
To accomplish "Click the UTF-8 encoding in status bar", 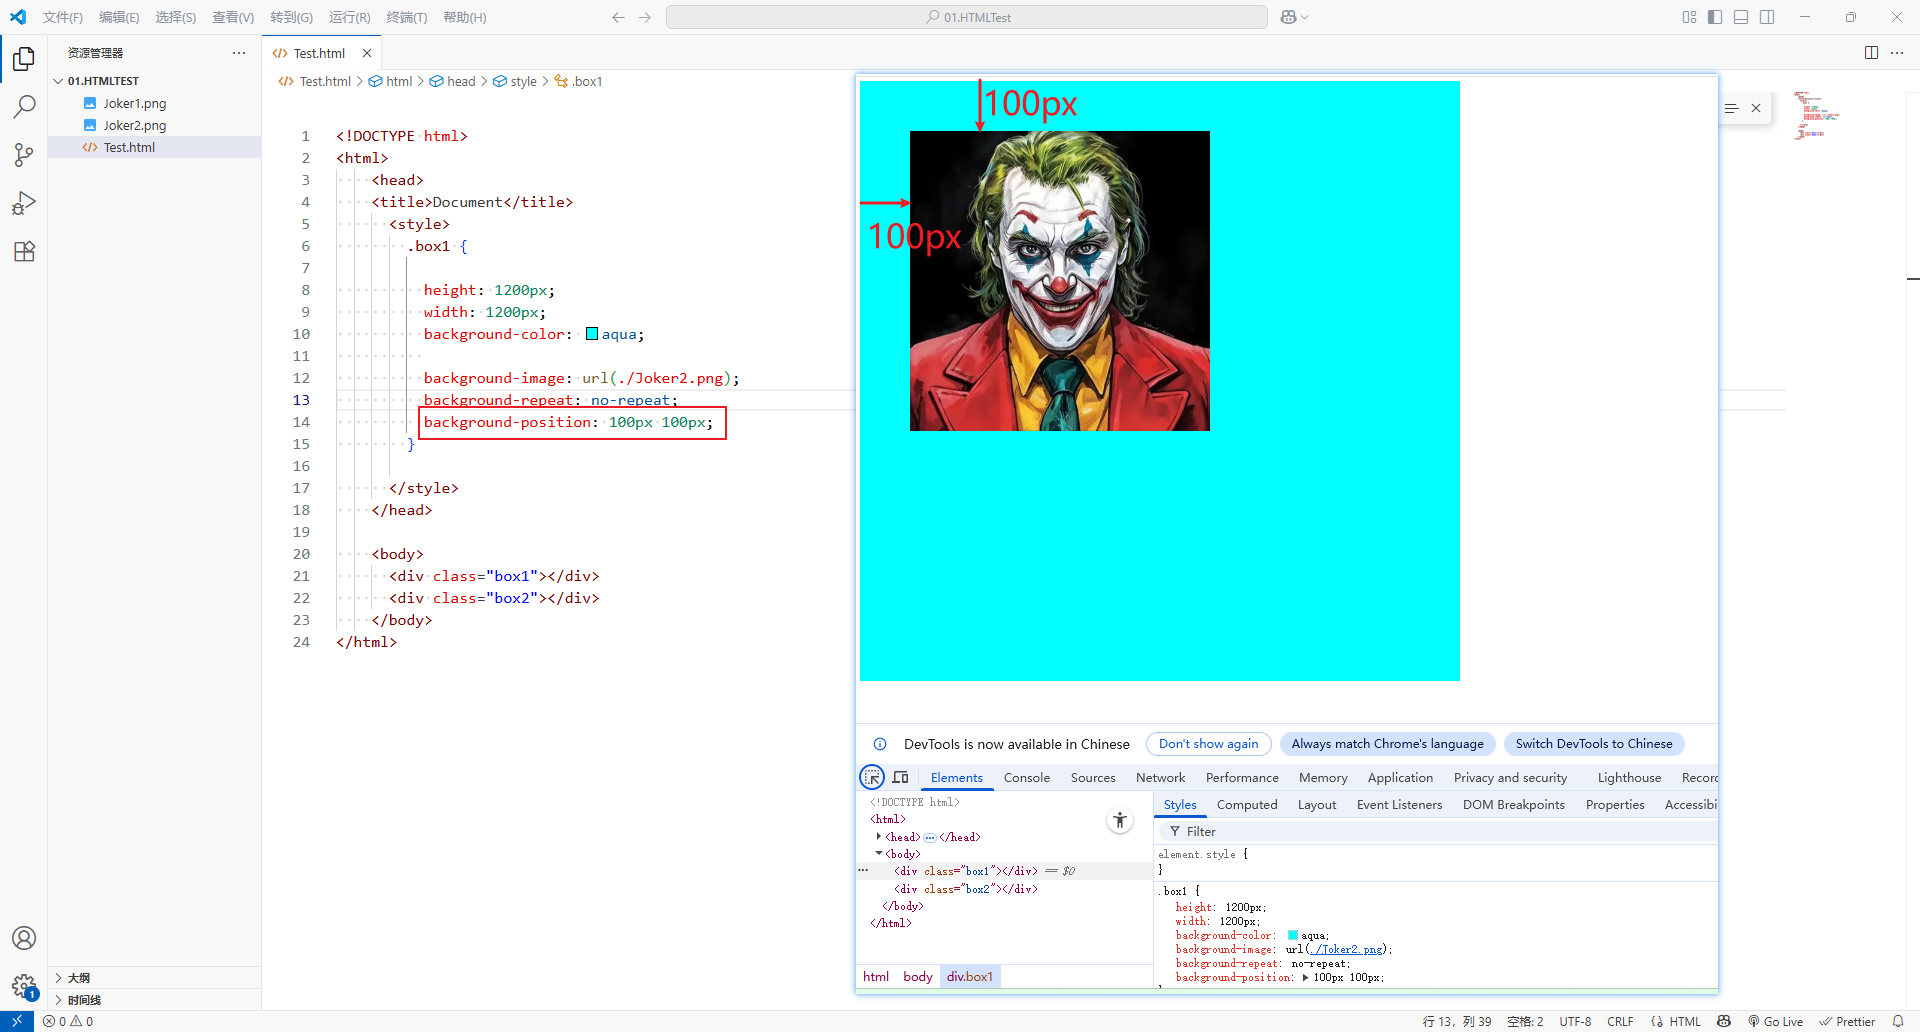I will [x=1575, y=1021].
